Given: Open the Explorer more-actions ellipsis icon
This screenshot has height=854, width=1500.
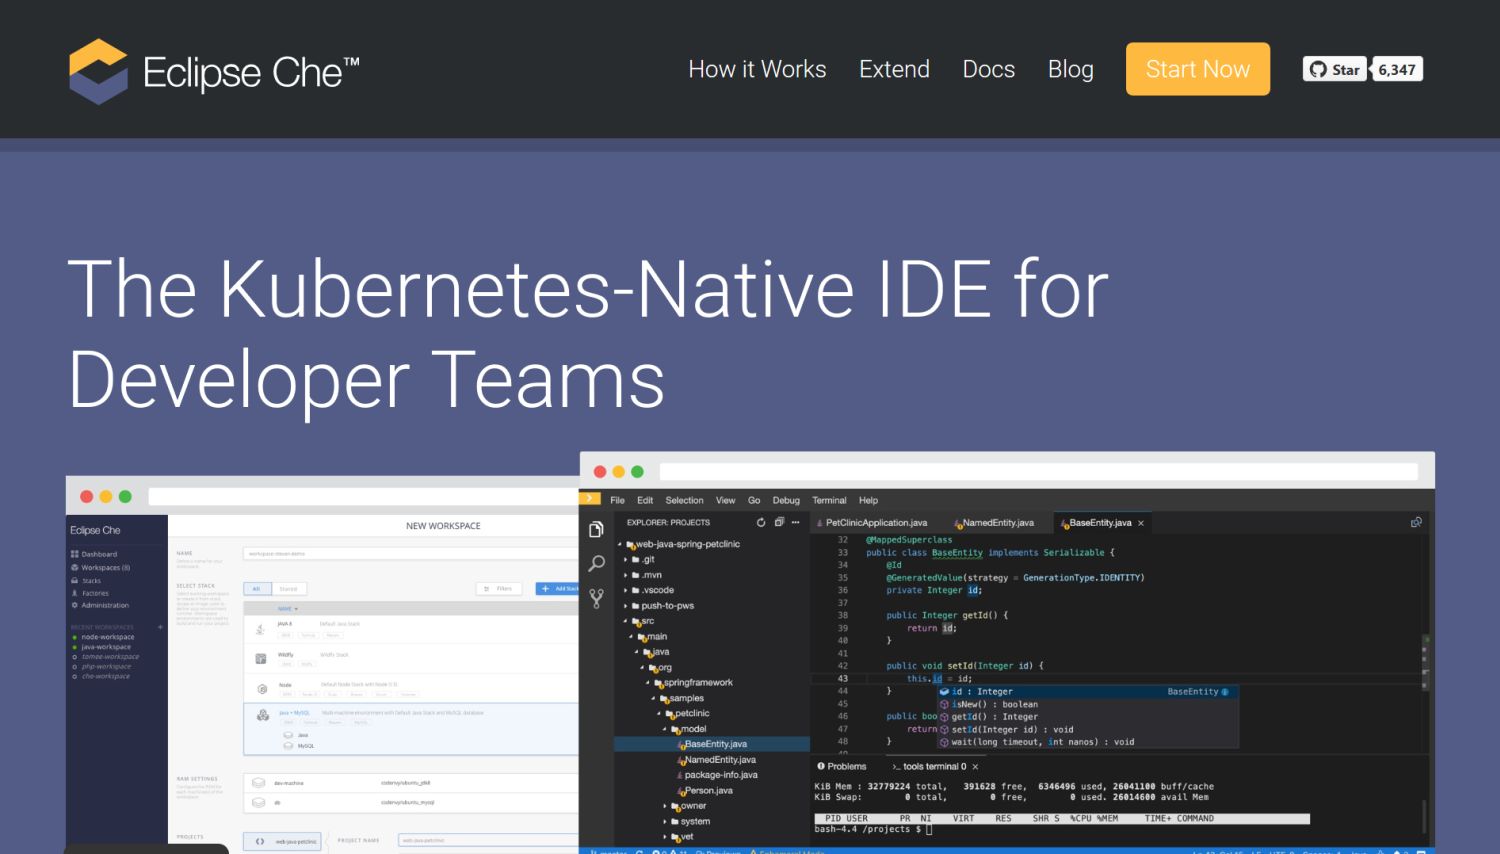Looking at the screenshot, I should pos(796,522).
